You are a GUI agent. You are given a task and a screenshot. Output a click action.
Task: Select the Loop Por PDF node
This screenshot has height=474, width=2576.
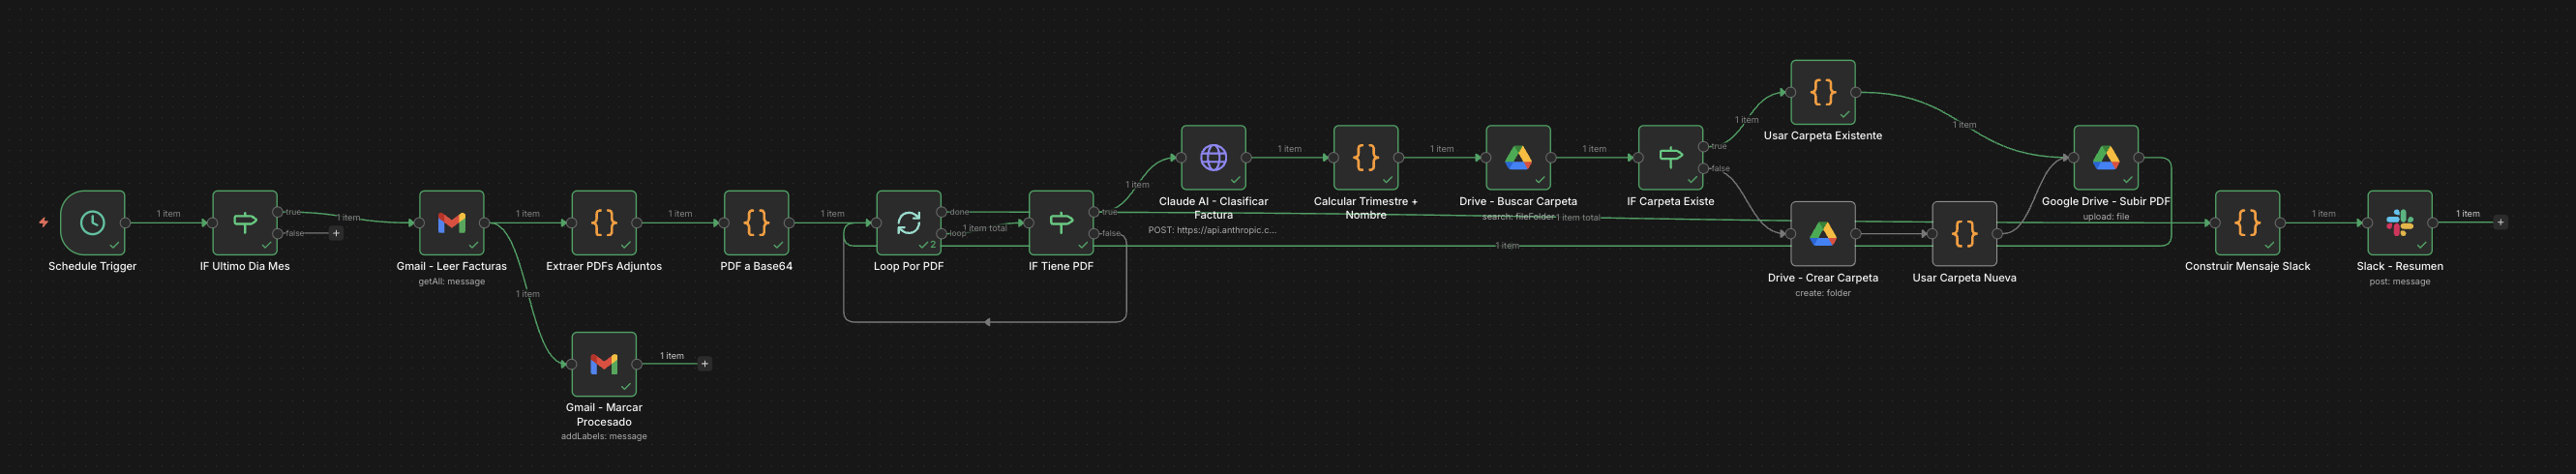[908, 222]
